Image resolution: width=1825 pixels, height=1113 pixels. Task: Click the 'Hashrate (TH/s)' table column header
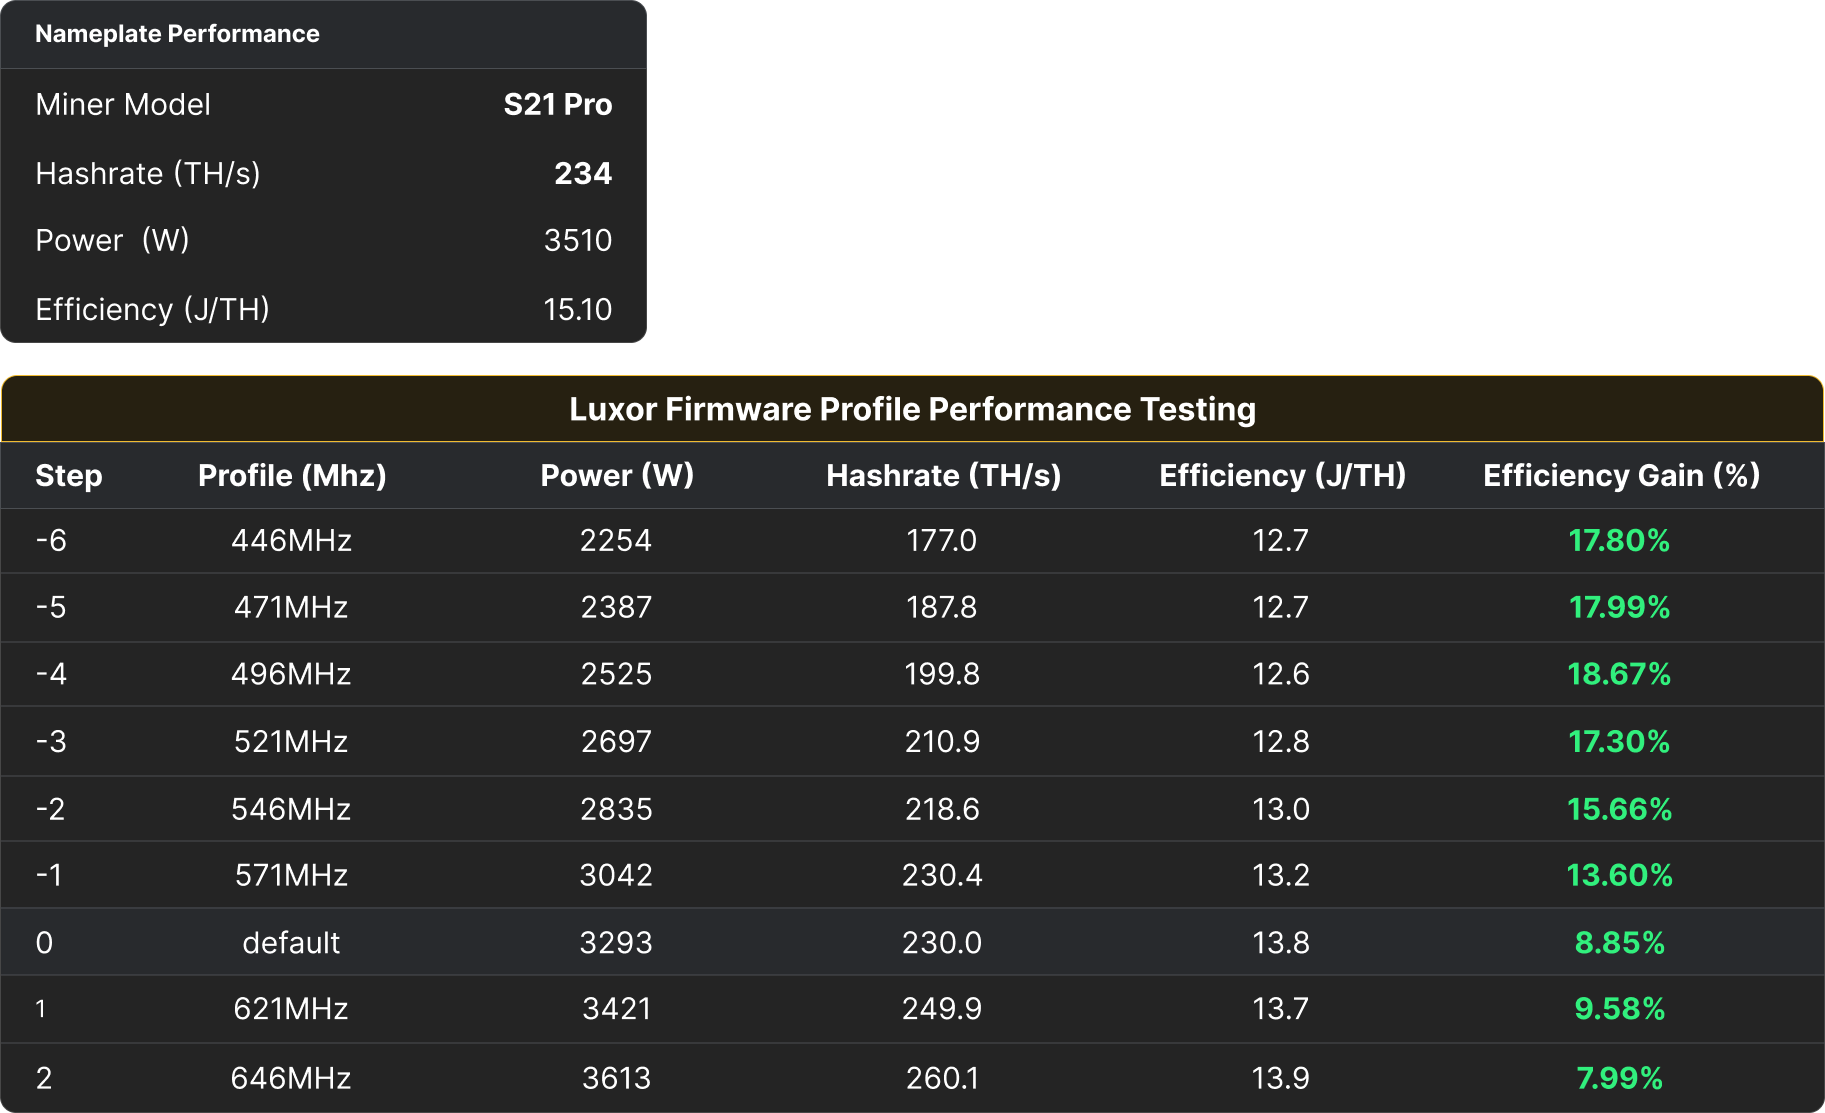point(943,475)
